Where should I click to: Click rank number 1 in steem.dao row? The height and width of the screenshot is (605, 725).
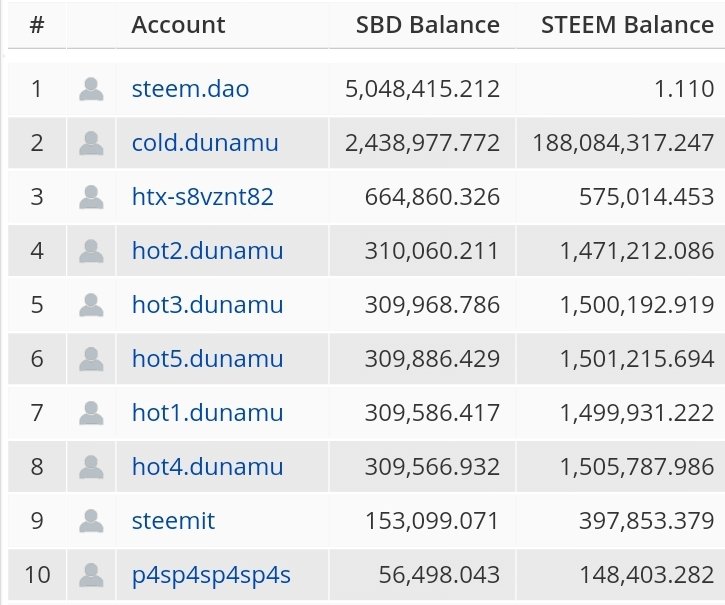(x=37, y=89)
